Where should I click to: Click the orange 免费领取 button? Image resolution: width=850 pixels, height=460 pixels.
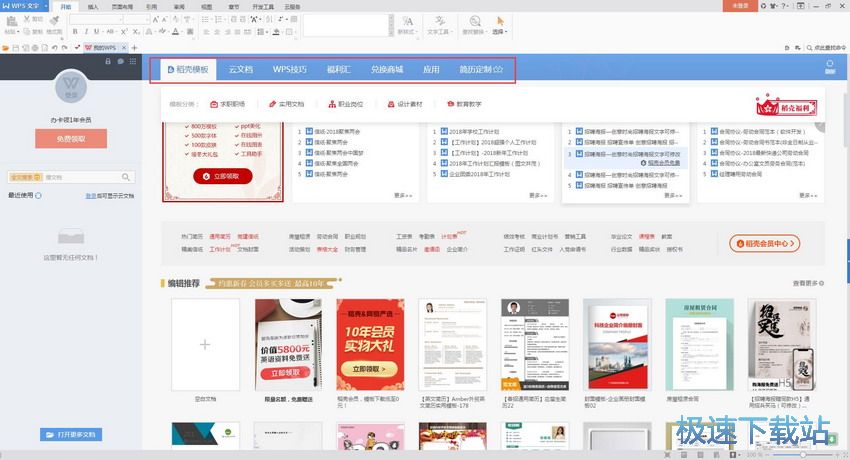point(71,139)
